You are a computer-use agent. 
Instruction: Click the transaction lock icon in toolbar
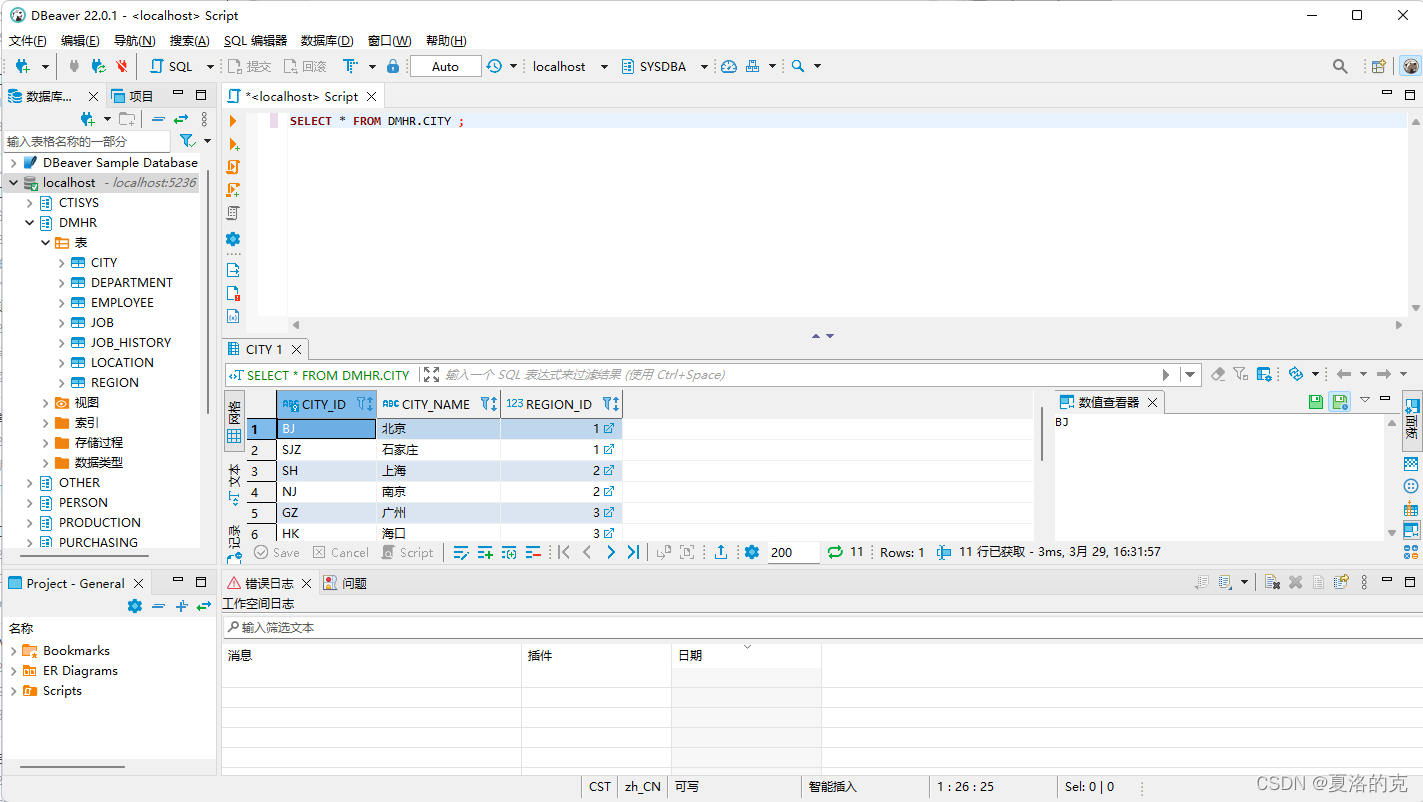tap(393, 66)
